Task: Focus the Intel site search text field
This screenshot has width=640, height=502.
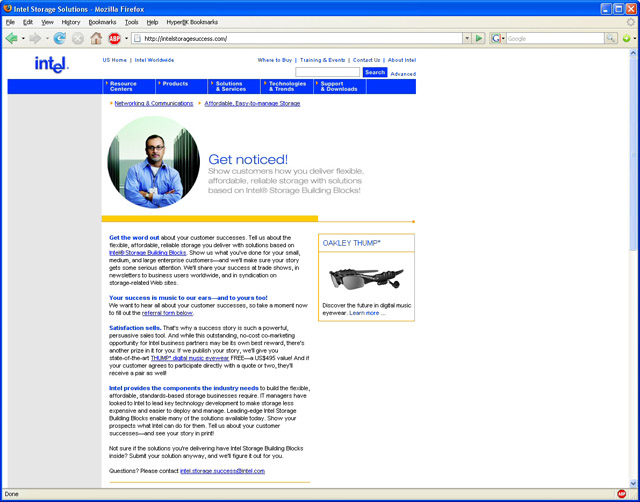Action: [x=327, y=72]
